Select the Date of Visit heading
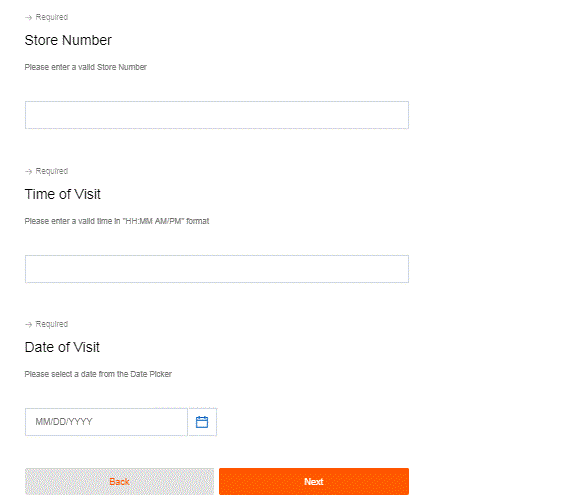This screenshot has height=496, width=581. tap(62, 347)
